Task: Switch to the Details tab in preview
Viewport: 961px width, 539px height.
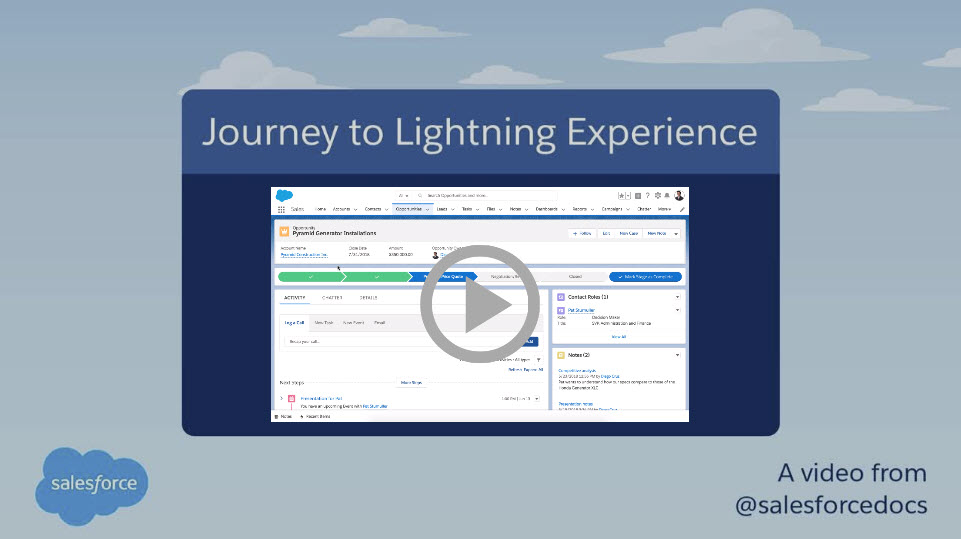Action: 368,298
